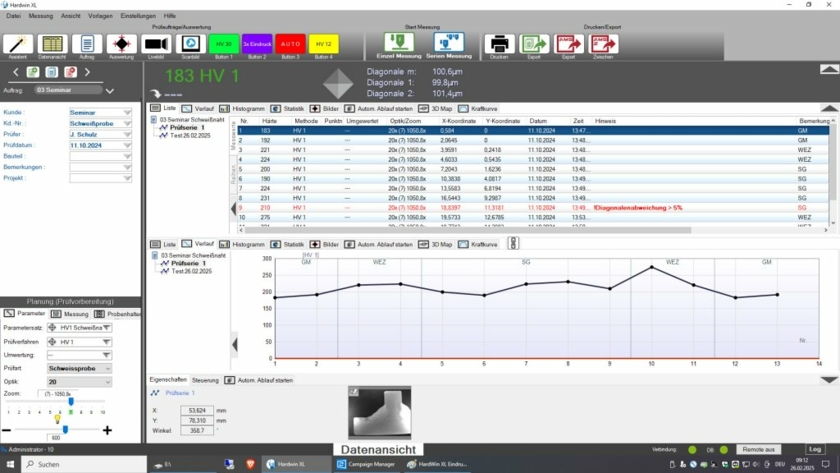Click the Datenansicht toolbar icon
Viewport: 840px width, 473px height.
tap(52, 44)
